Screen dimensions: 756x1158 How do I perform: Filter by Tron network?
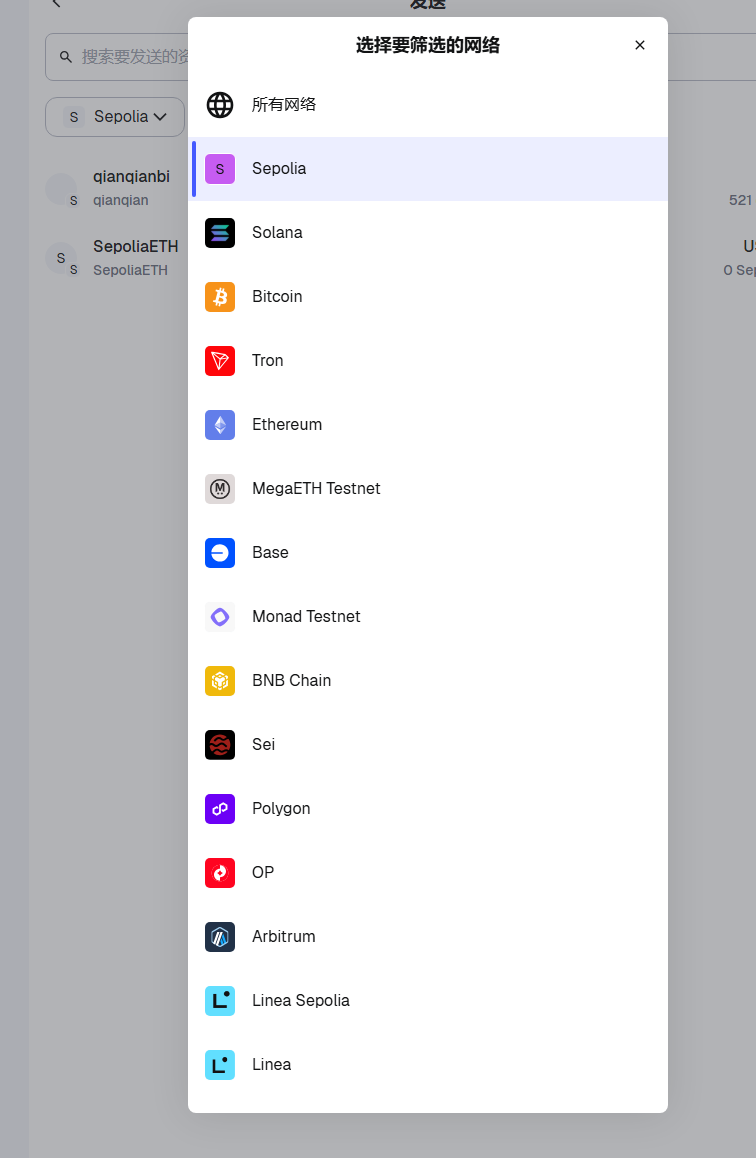point(428,361)
